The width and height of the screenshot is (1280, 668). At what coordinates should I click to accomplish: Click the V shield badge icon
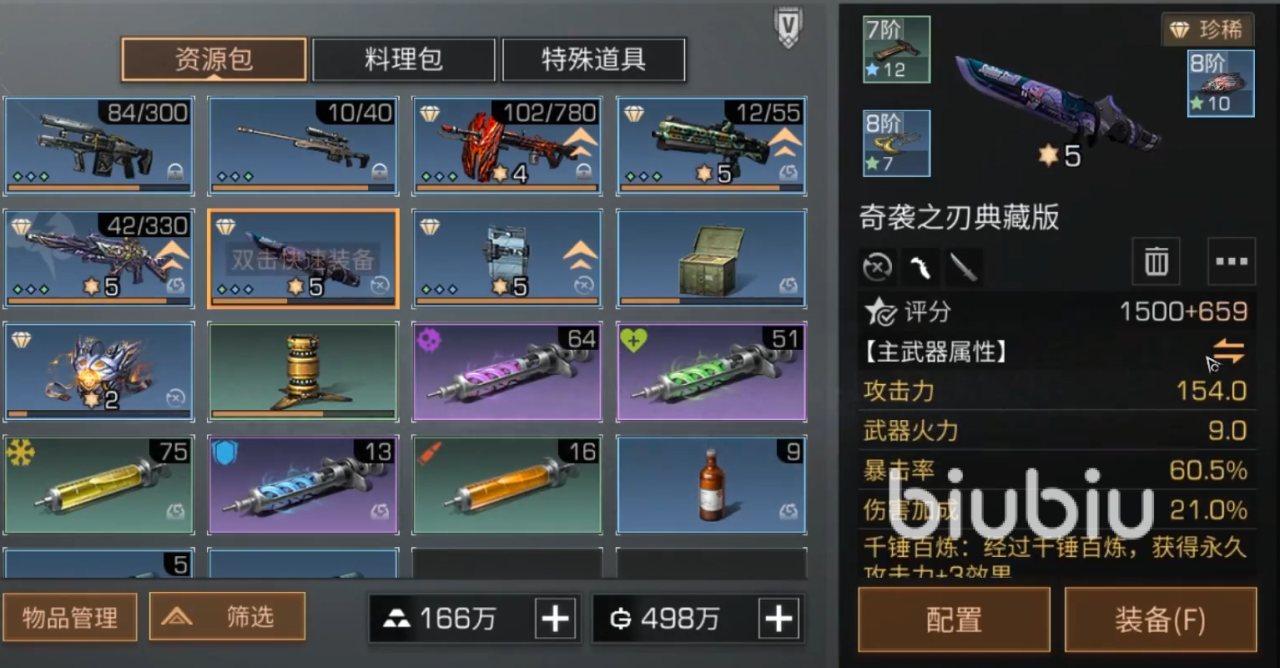[x=789, y=27]
